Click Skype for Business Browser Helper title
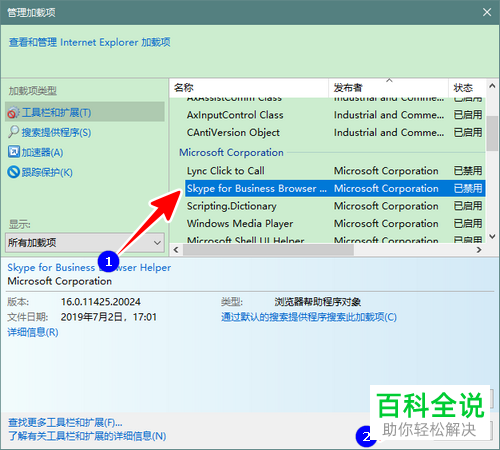Screen dimensions: 500x450 tap(89, 267)
